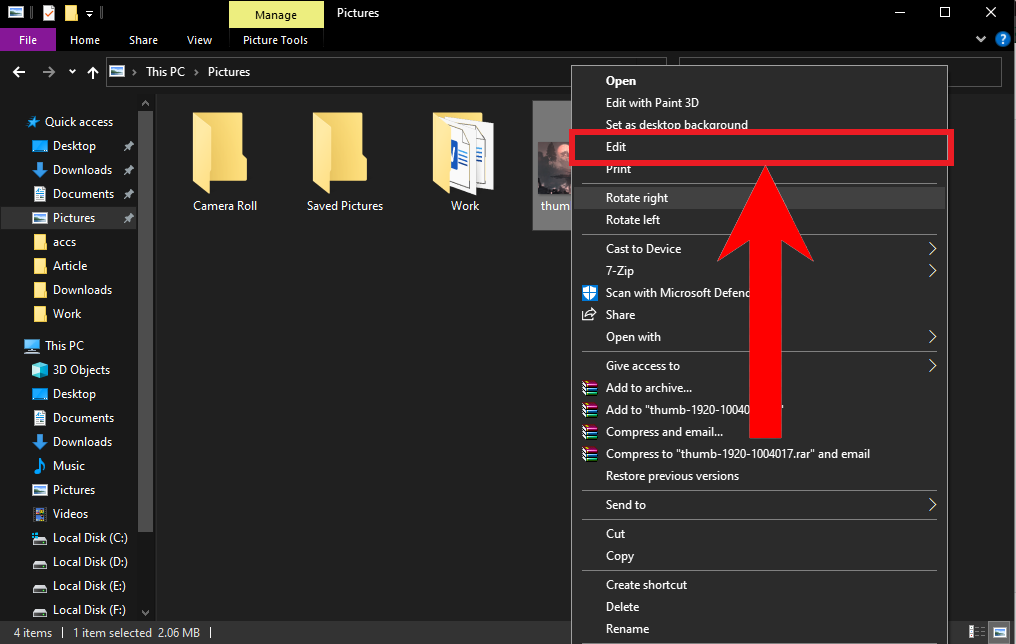This screenshot has width=1016, height=644.
Task: Click Pictures in the address bar
Action: coord(229,72)
